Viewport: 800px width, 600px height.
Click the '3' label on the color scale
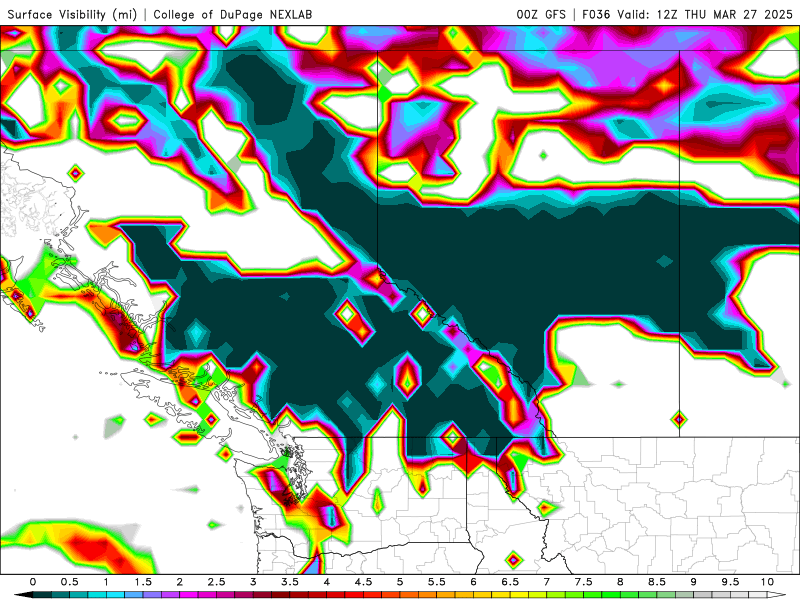[x=253, y=582]
